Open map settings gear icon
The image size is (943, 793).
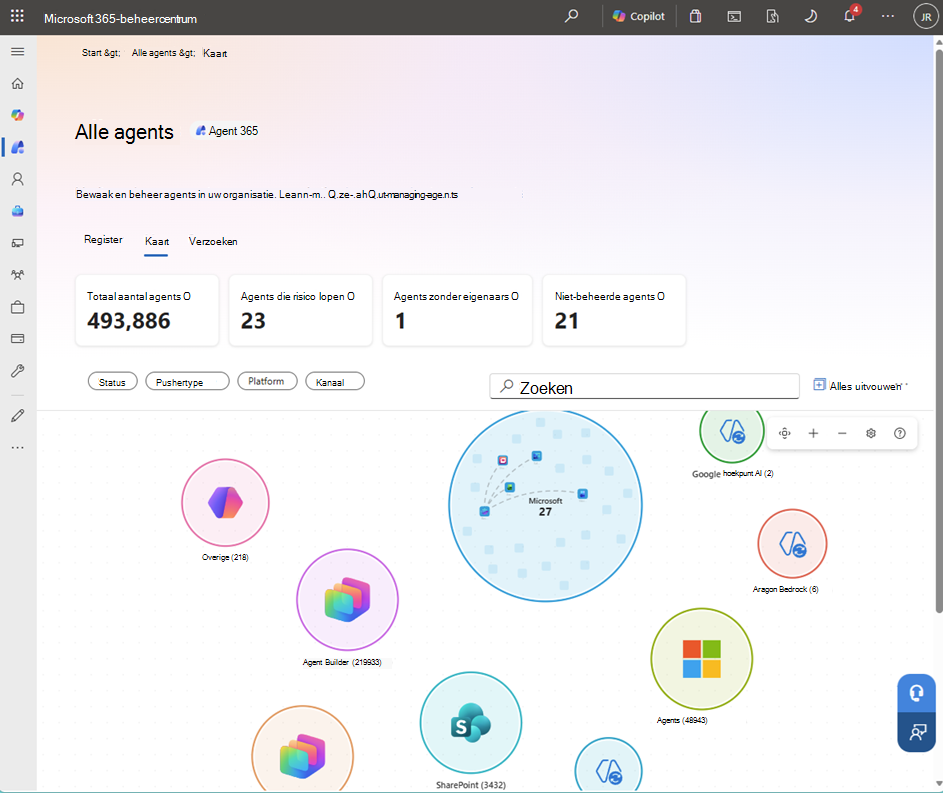pyautogui.click(x=871, y=433)
